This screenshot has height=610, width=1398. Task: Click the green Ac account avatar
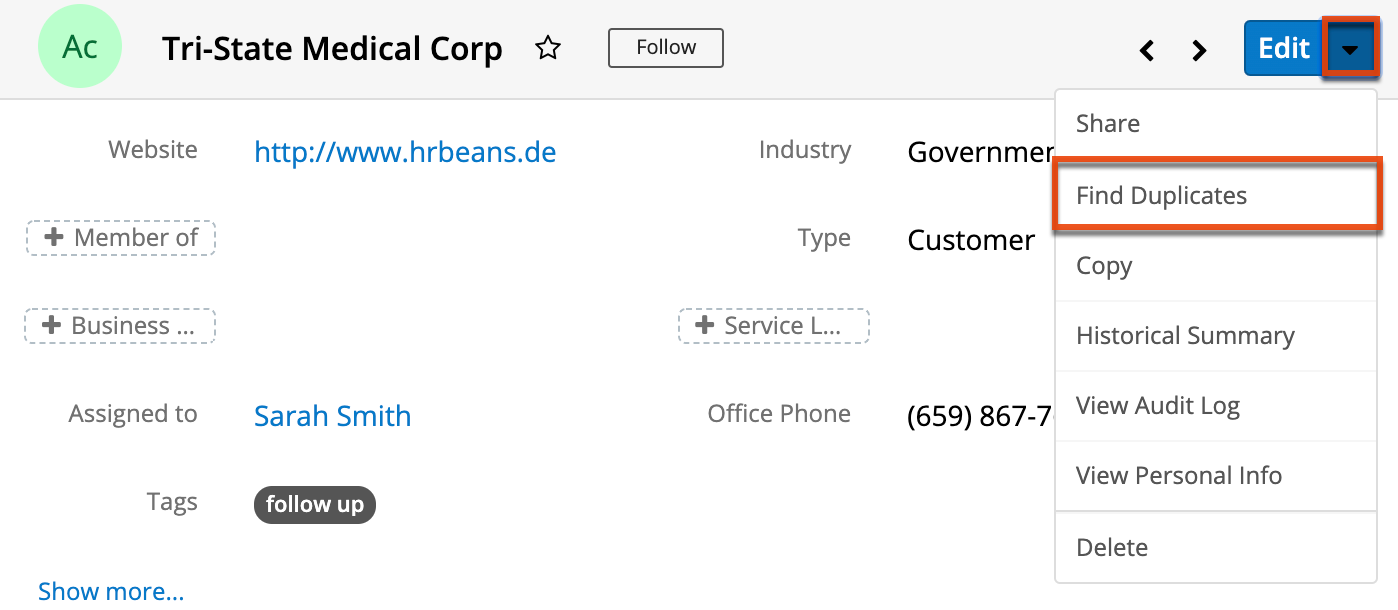click(80, 46)
